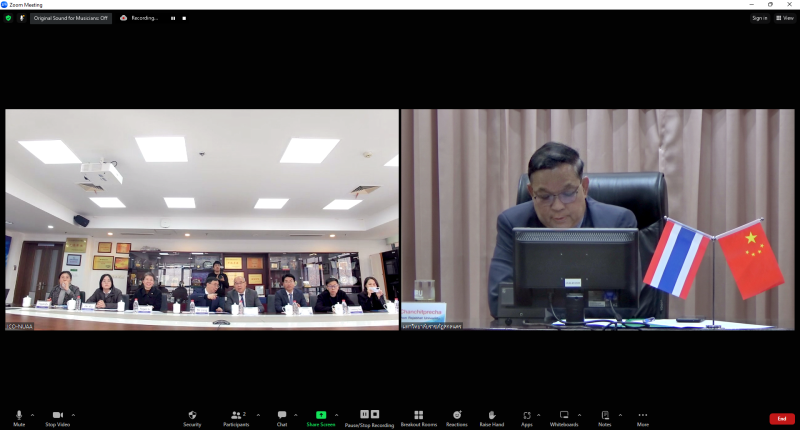Open the Security shield in the toolbar

(191, 415)
